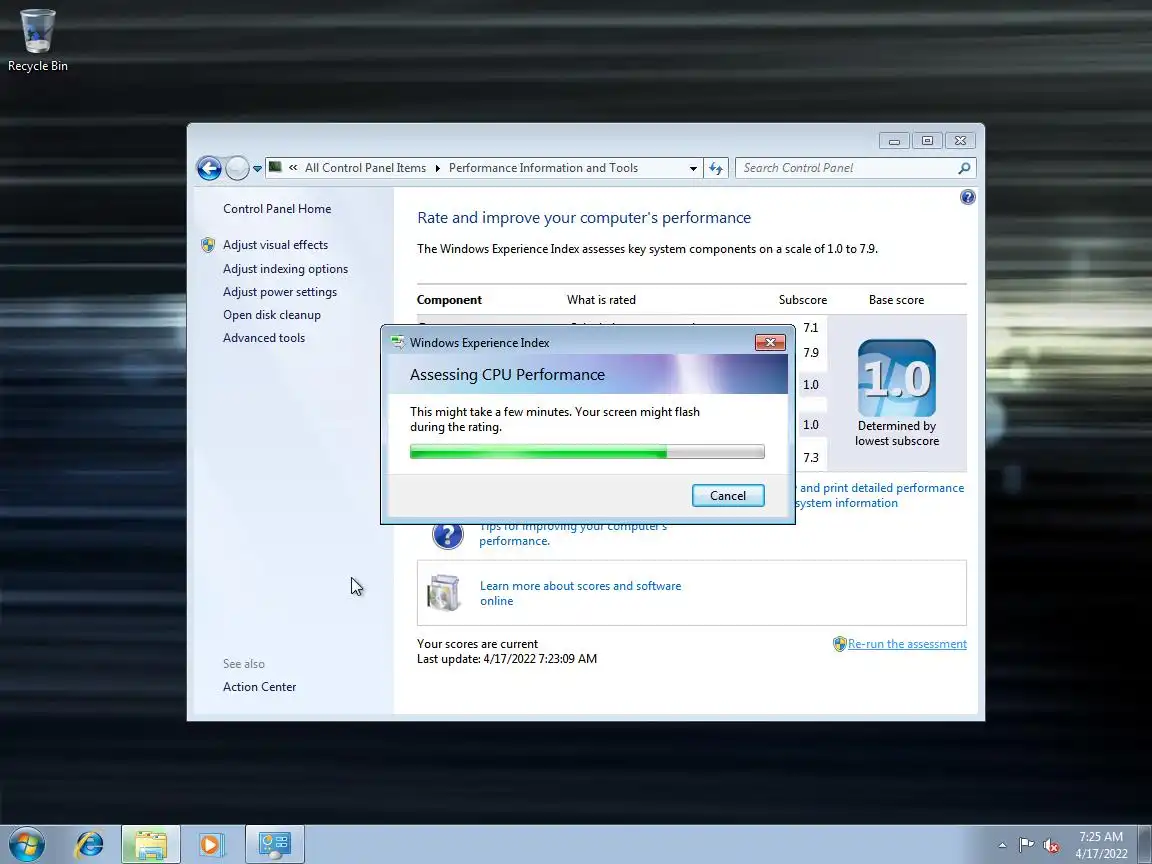The width and height of the screenshot is (1152, 864).
Task: Click the 7.3 subscore value
Action: (x=810, y=458)
